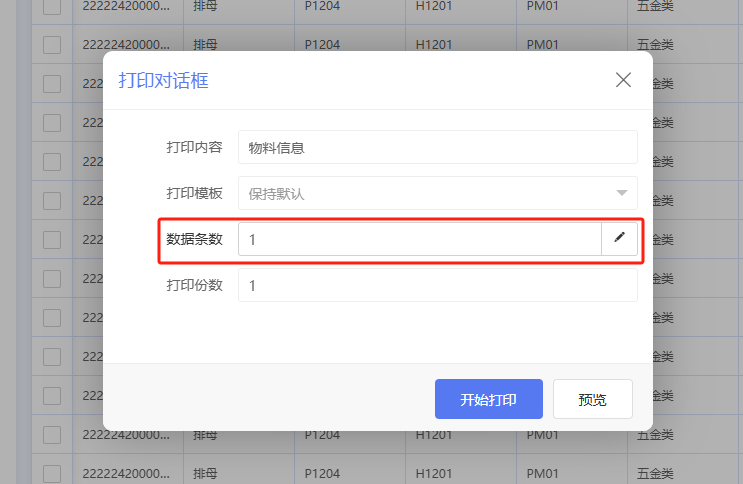Focus the 数据条数 input field
The width and height of the screenshot is (743, 484).
coord(420,239)
